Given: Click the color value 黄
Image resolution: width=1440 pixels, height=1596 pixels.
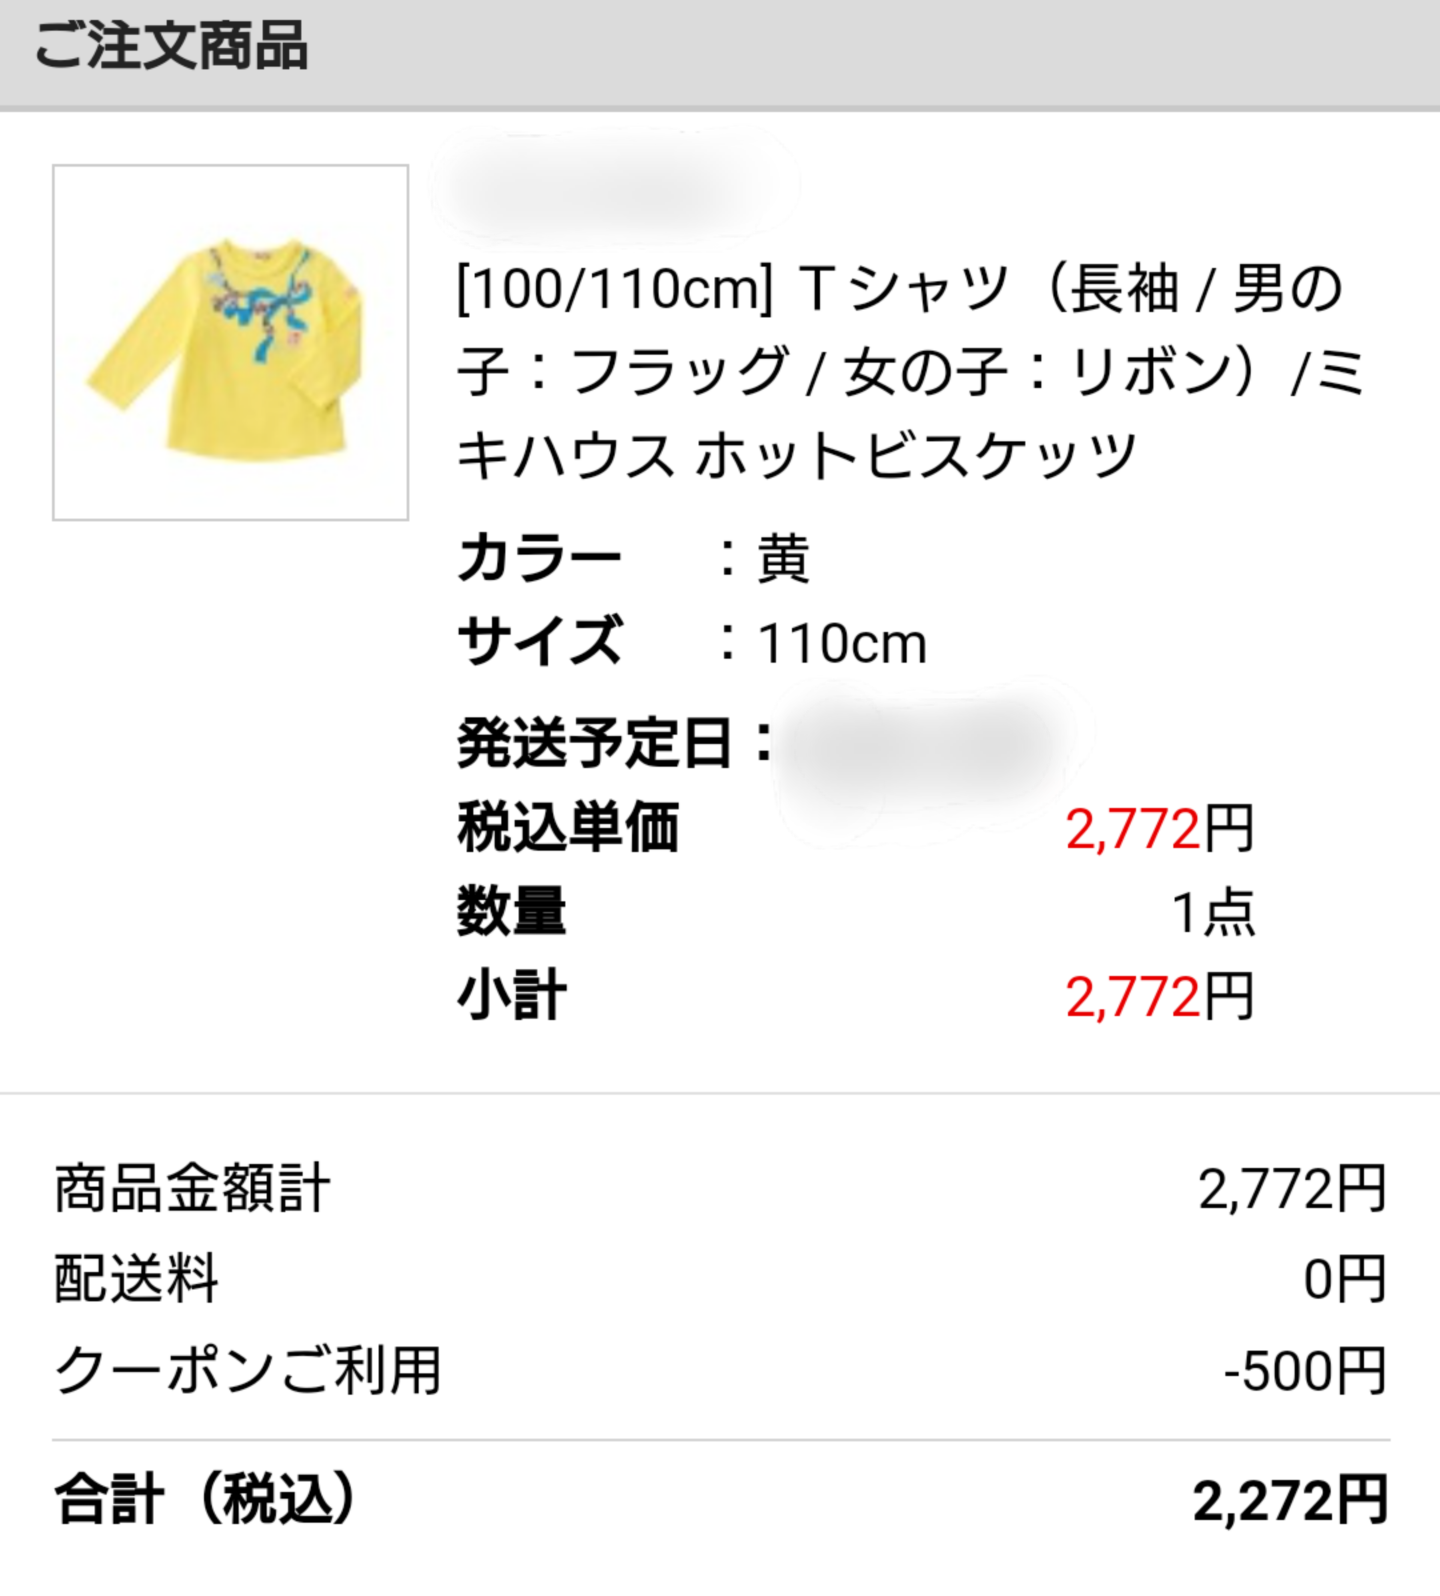Looking at the screenshot, I should [x=783, y=559].
